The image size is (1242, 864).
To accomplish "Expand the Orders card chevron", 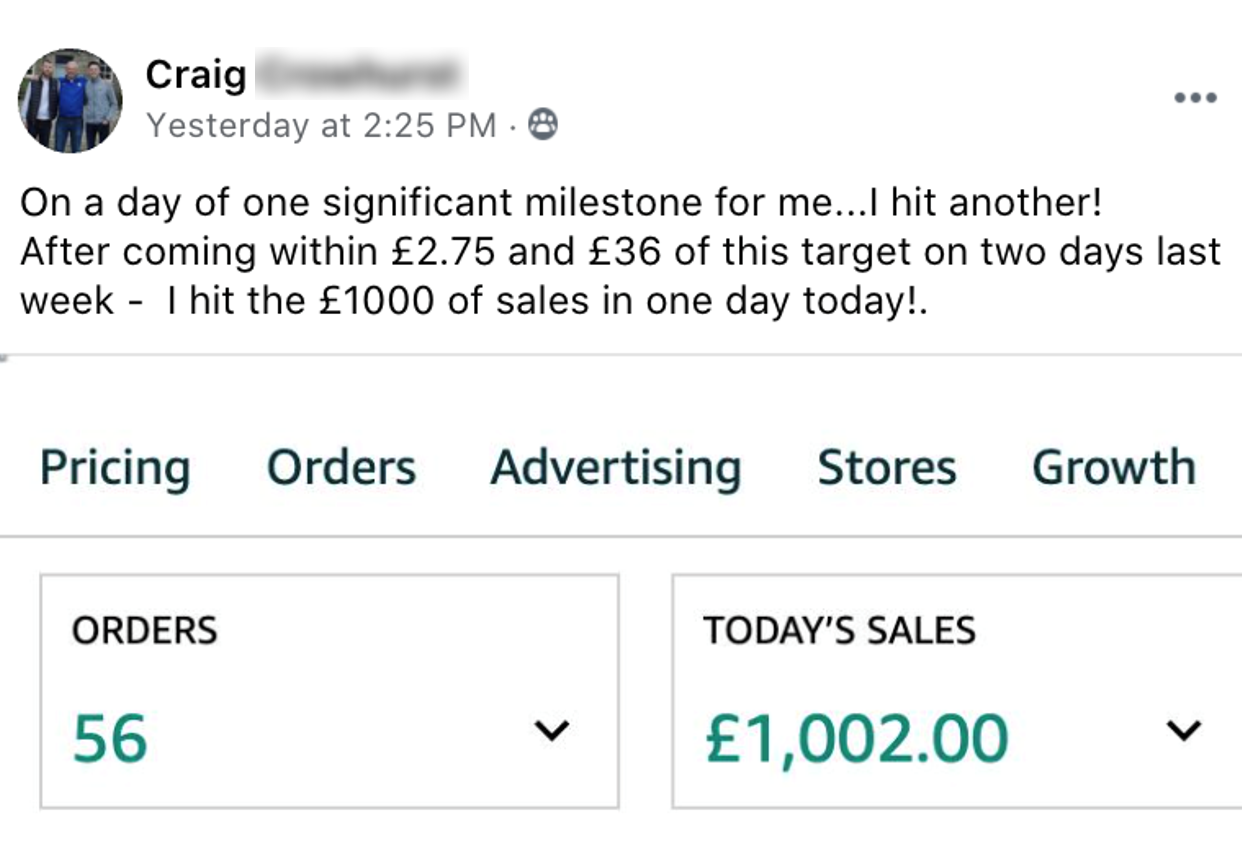I will [551, 731].
